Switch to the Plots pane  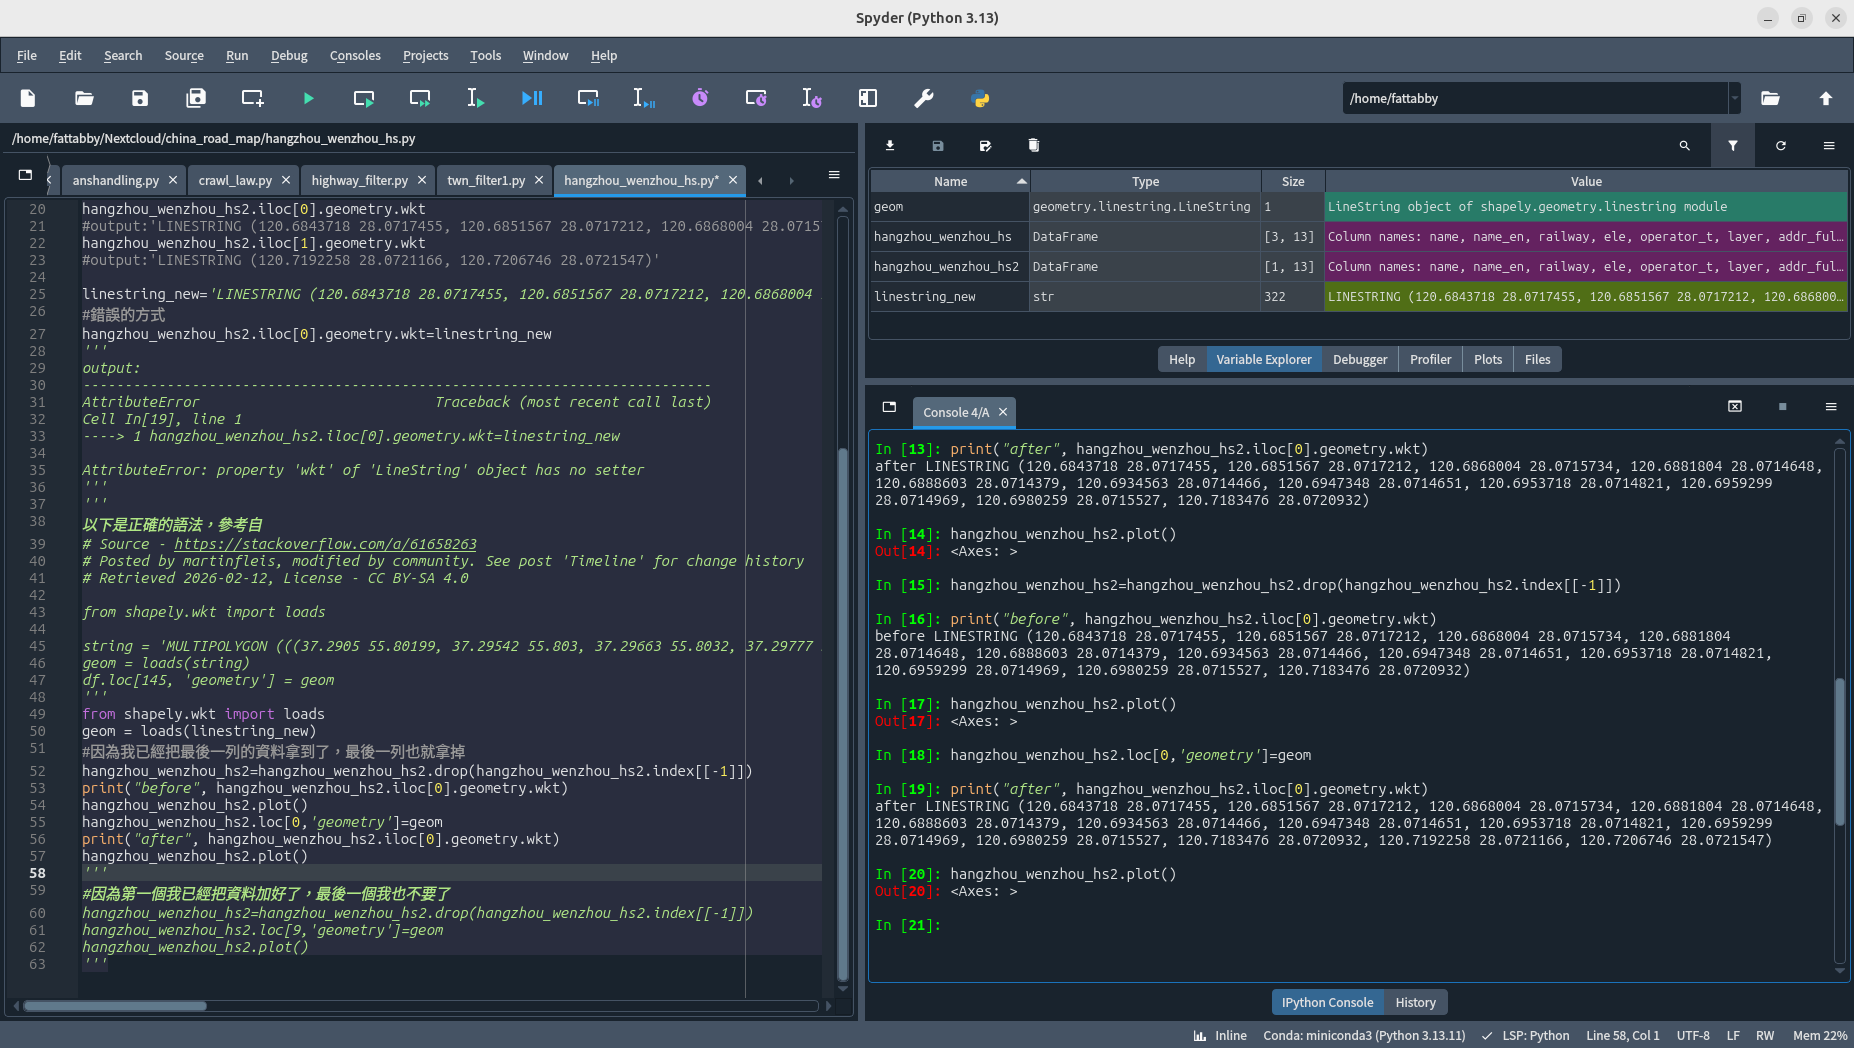[x=1487, y=360]
